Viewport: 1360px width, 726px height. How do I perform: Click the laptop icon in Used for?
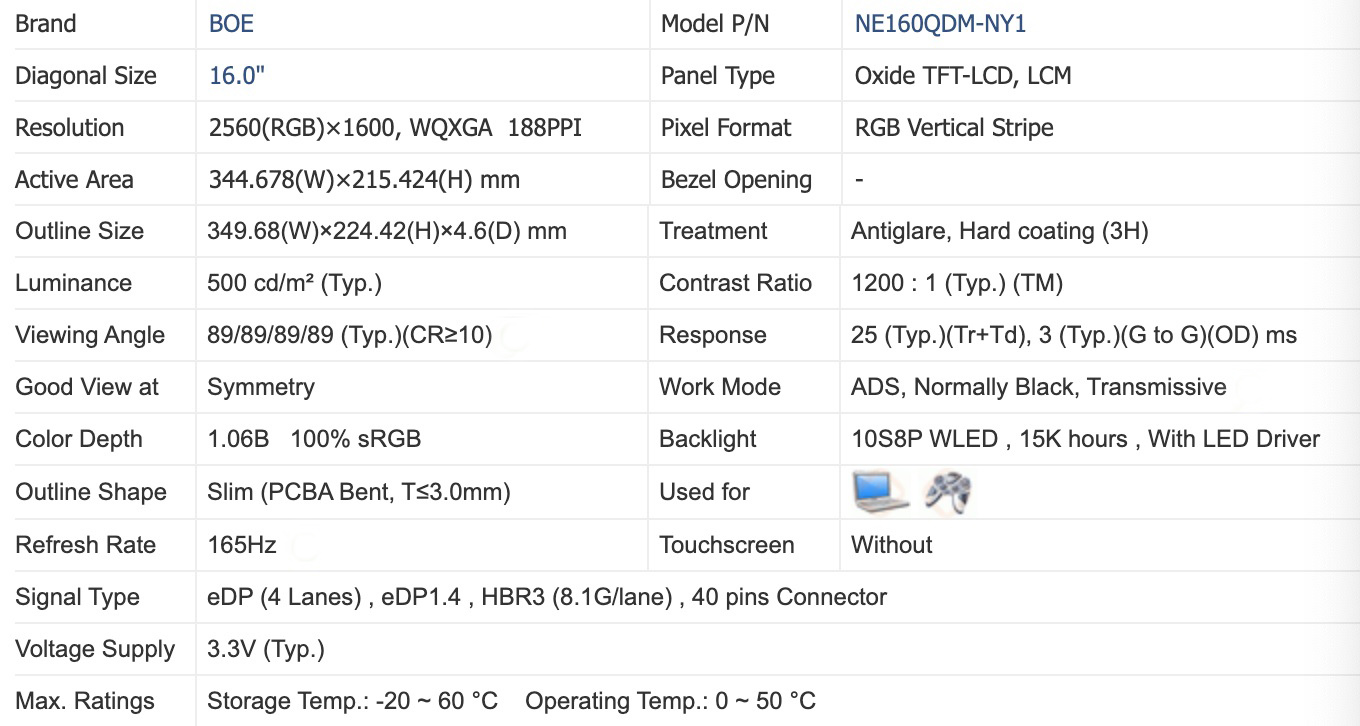point(881,492)
